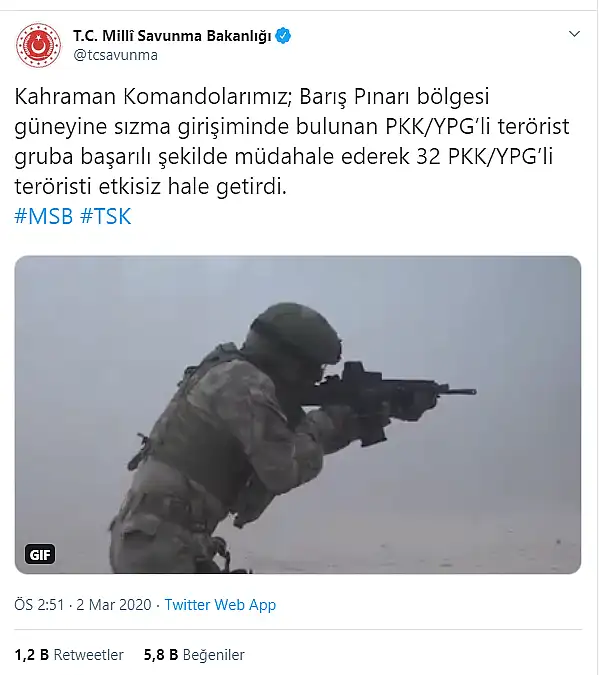Click the tweet body text
Screen dimensions: 599x675
[292, 141]
